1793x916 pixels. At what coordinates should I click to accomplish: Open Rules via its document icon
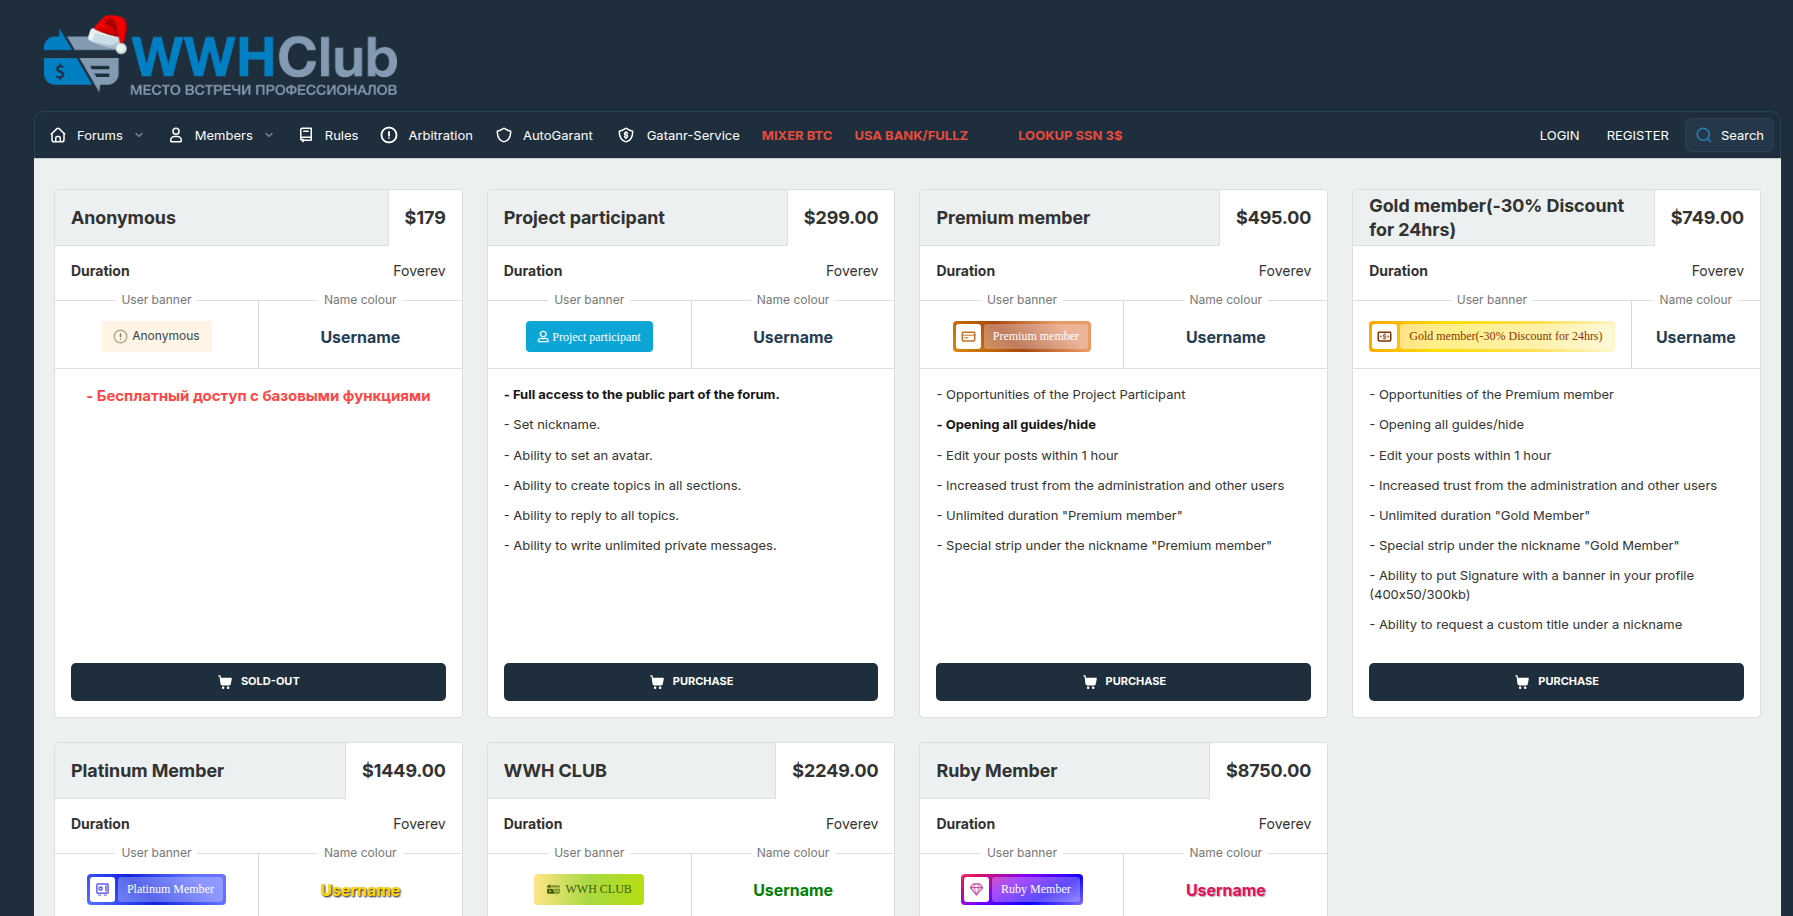pyautogui.click(x=306, y=135)
